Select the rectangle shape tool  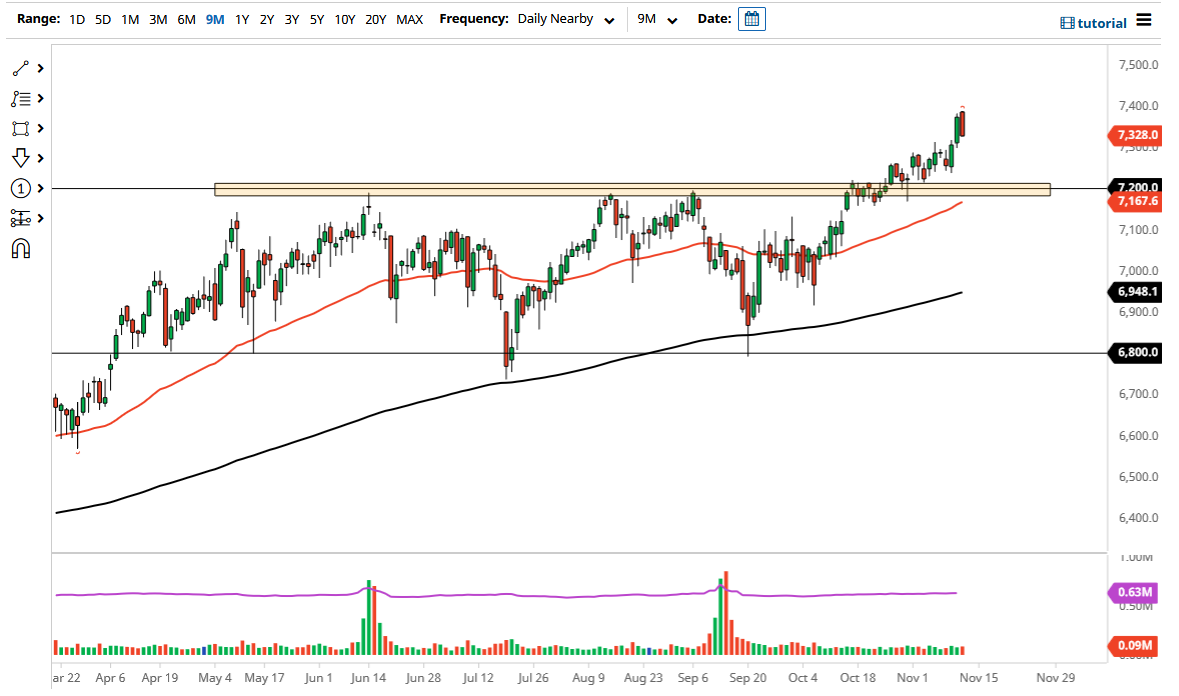tap(20, 129)
